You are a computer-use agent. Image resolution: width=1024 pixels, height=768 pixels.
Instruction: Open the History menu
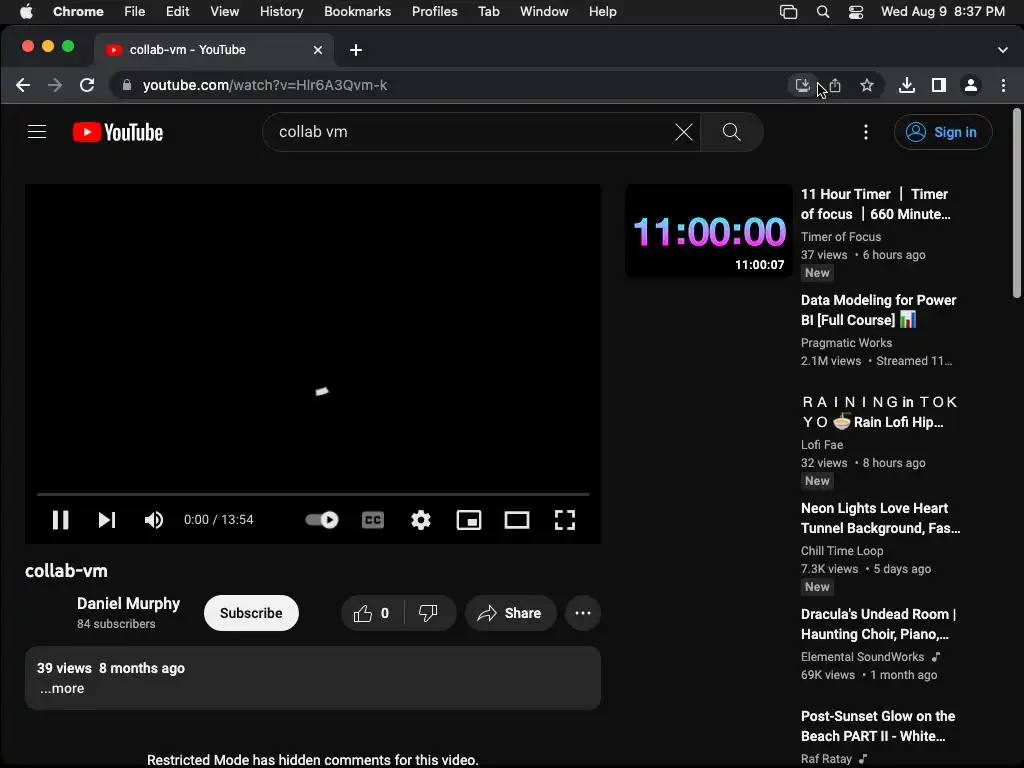pyautogui.click(x=281, y=12)
